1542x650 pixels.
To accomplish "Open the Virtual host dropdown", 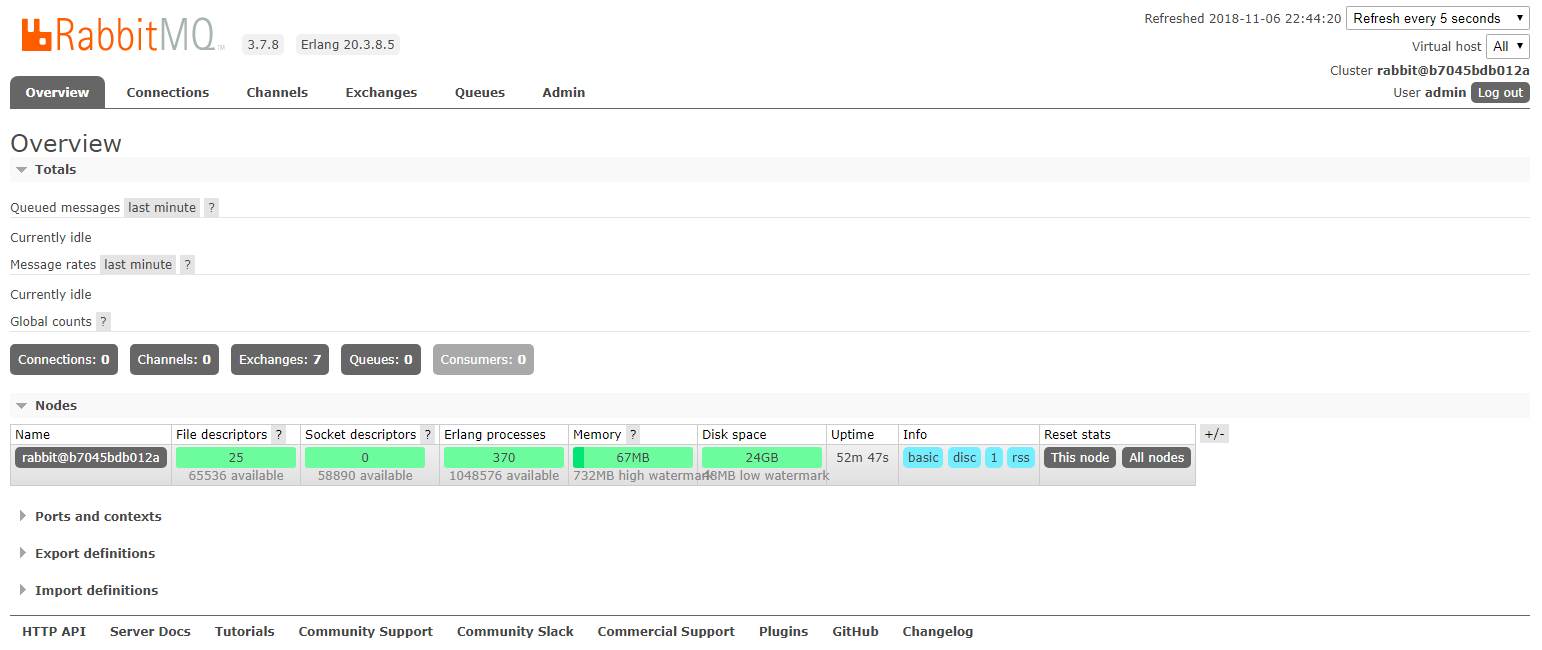I will [x=1508, y=46].
